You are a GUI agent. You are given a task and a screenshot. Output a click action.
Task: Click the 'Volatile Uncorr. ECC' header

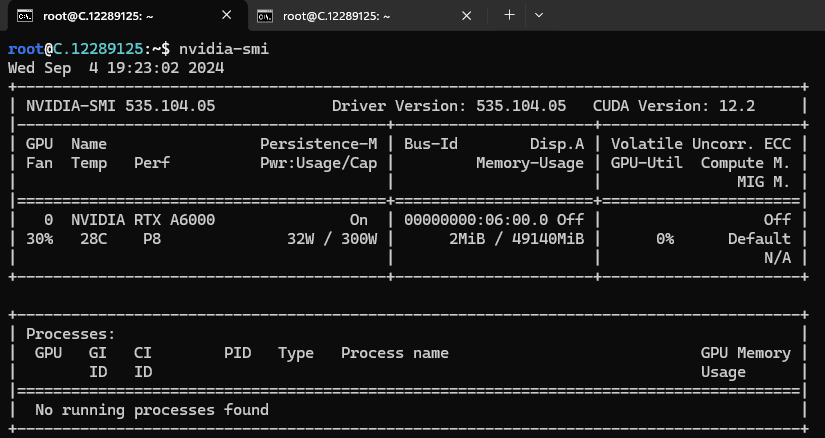point(700,144)
